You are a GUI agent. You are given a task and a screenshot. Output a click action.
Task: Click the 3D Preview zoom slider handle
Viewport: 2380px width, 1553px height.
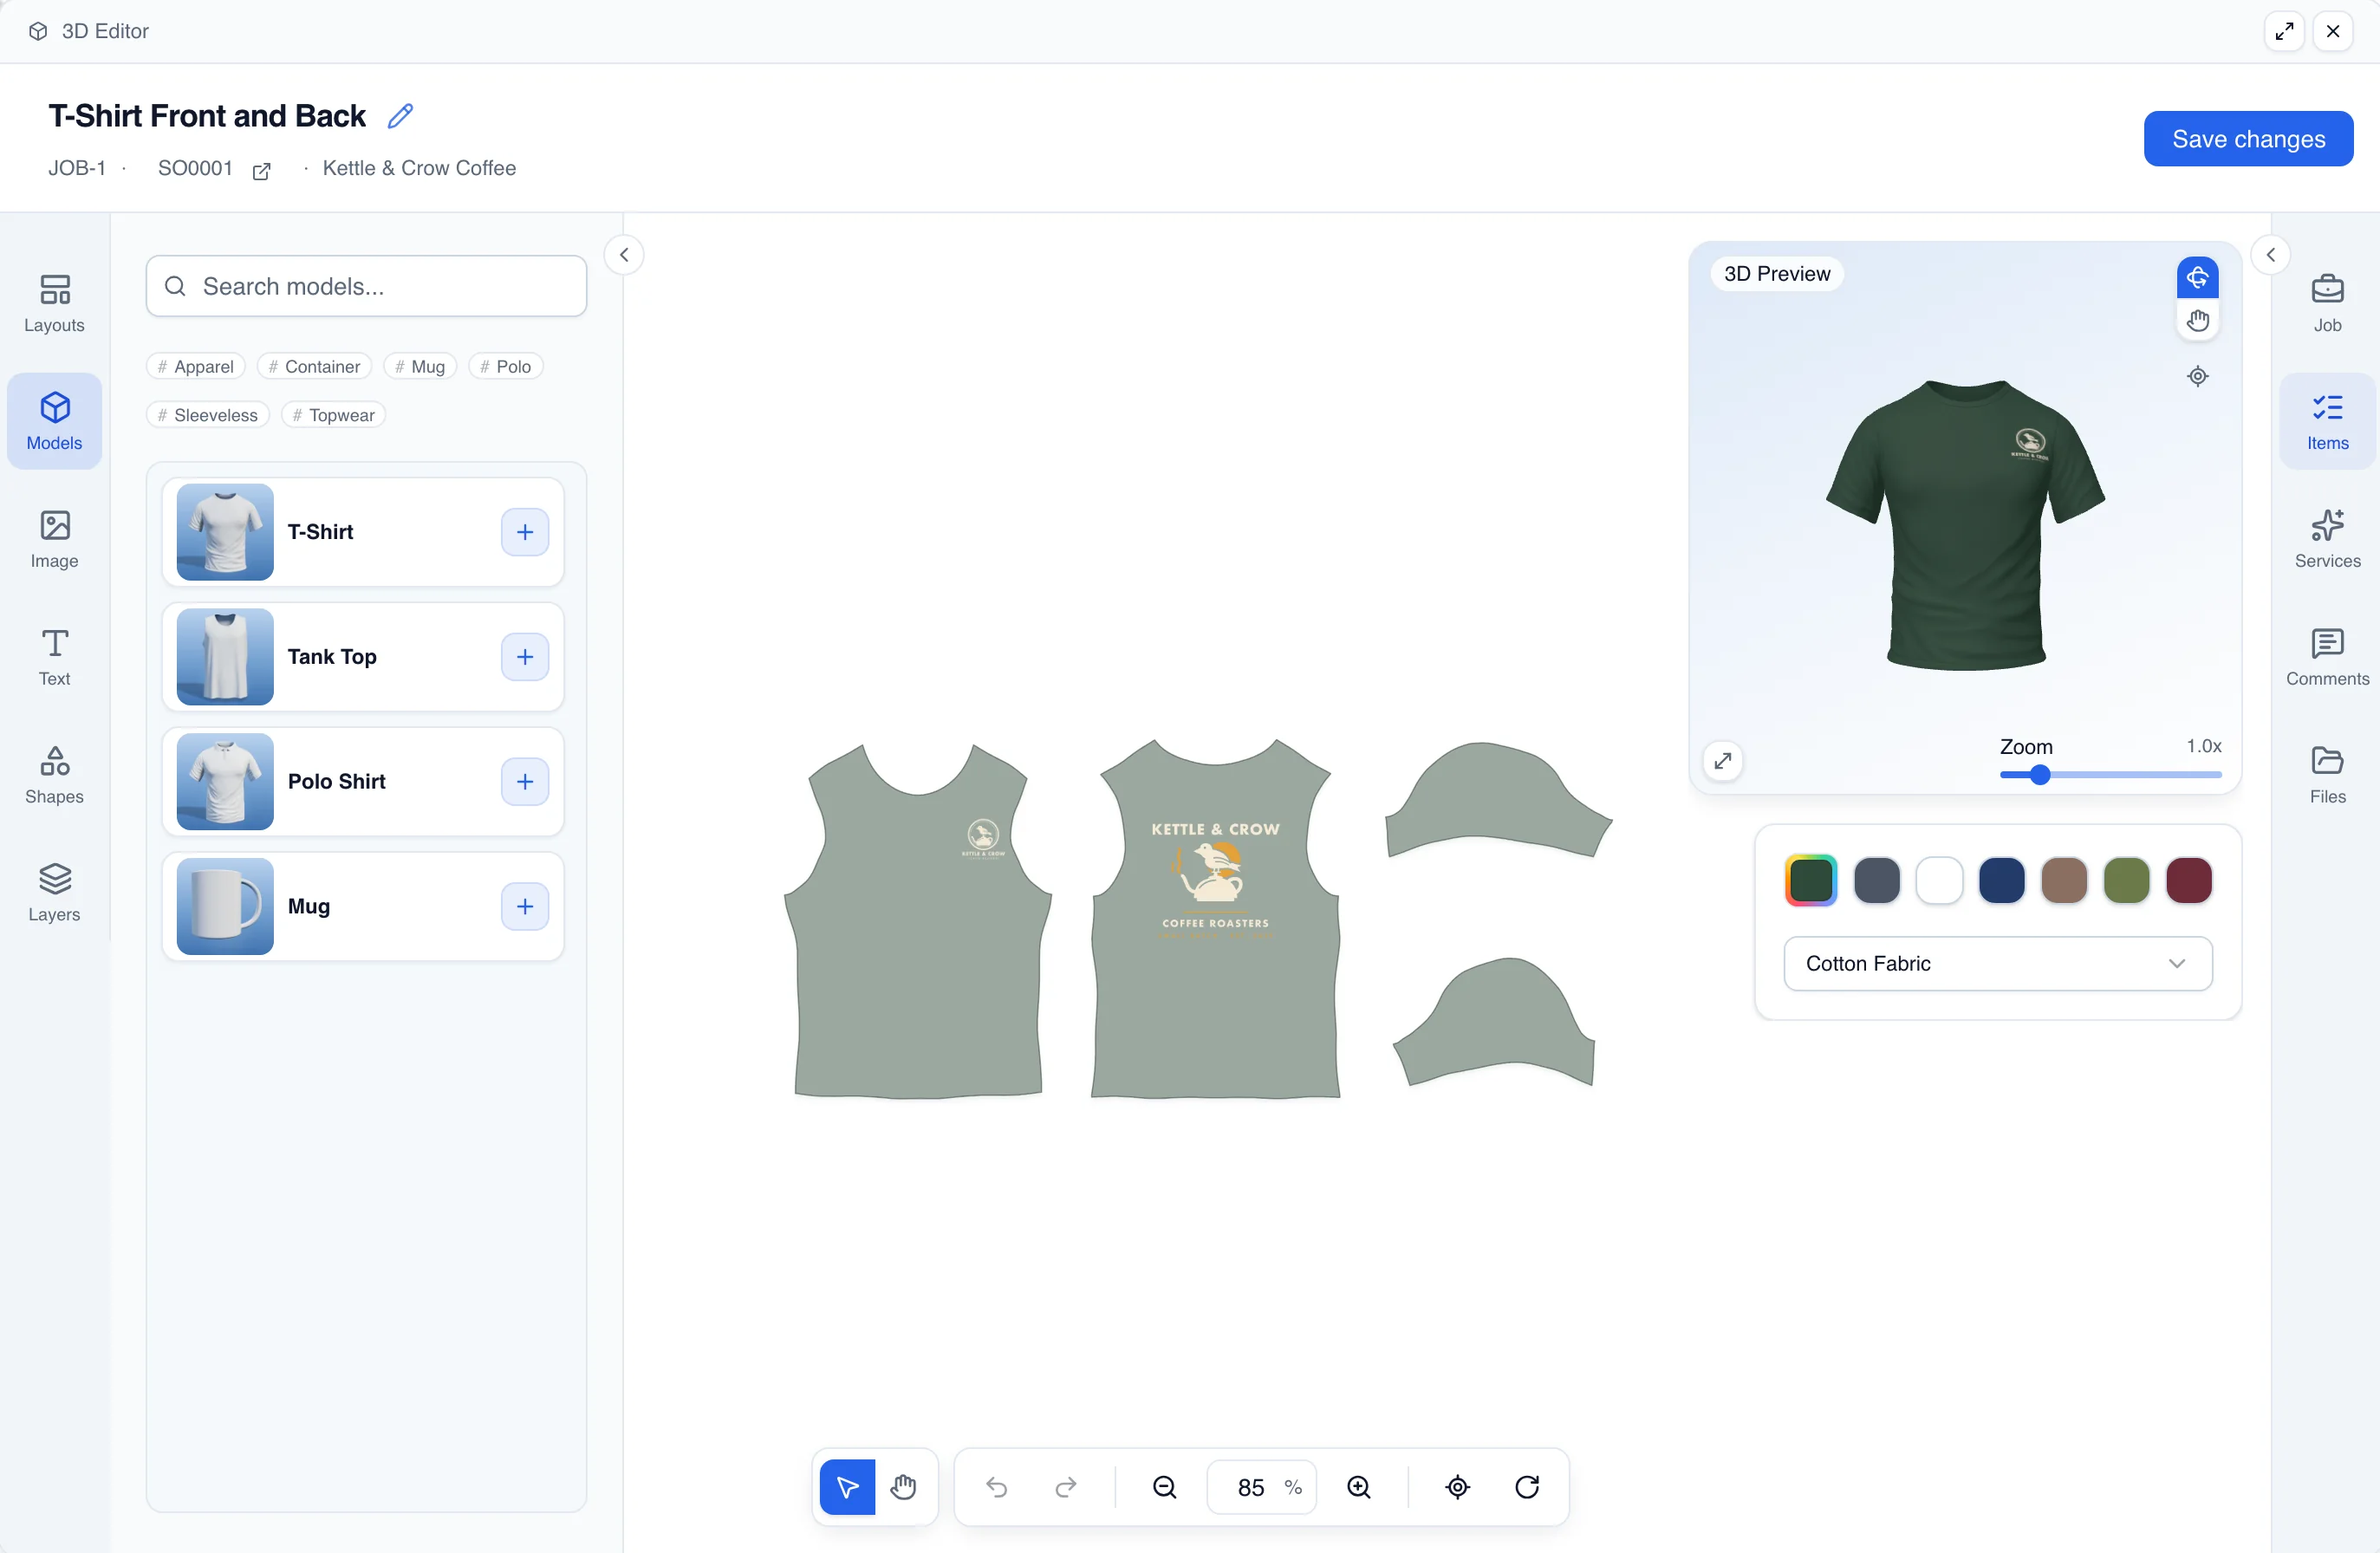click(2040, 775)
